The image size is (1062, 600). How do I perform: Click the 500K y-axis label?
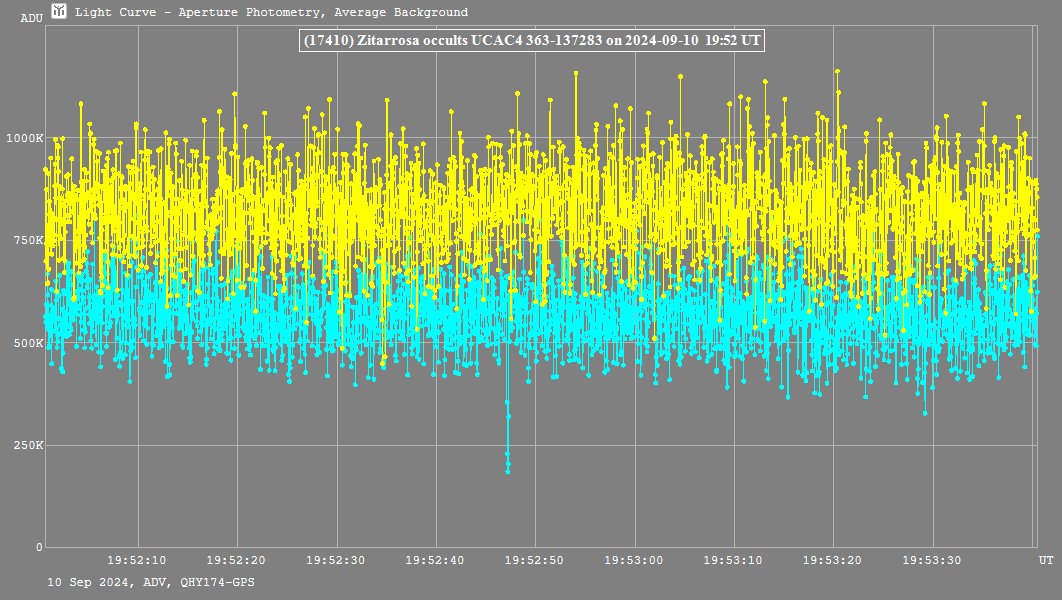click(x=29, y=343)
